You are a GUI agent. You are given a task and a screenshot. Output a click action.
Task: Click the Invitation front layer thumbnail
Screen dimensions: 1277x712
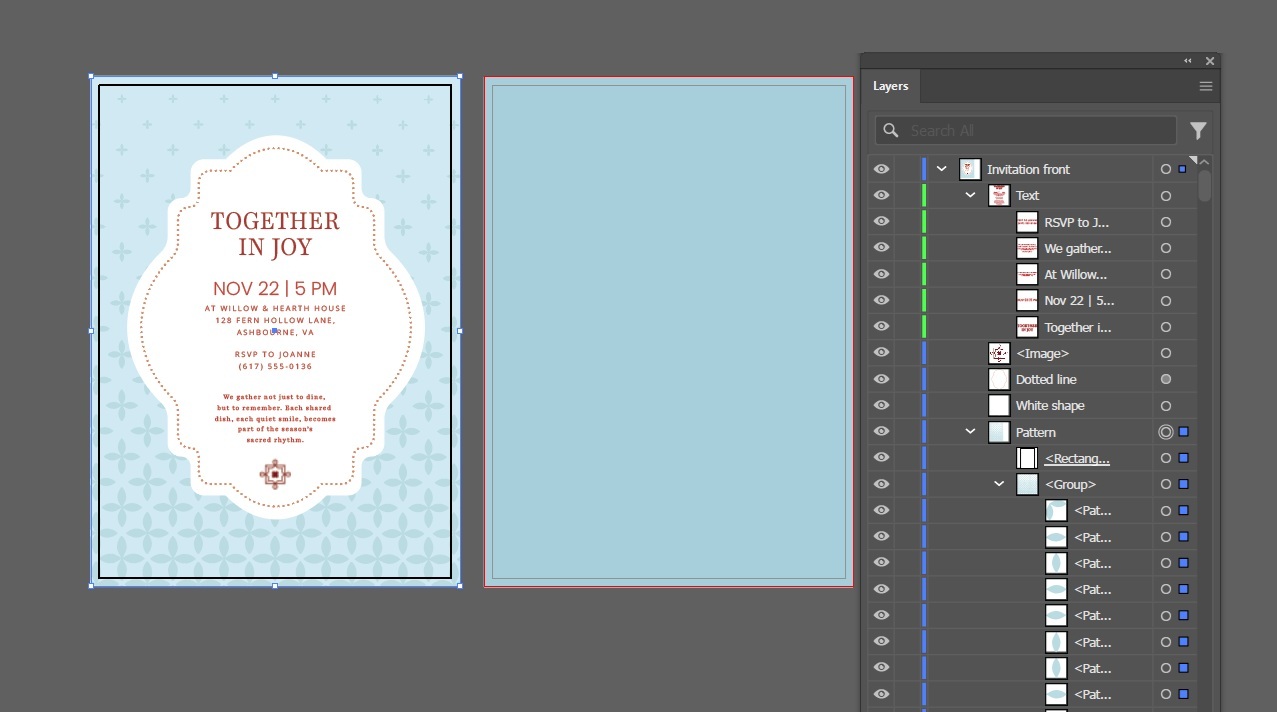click(969, 169)
